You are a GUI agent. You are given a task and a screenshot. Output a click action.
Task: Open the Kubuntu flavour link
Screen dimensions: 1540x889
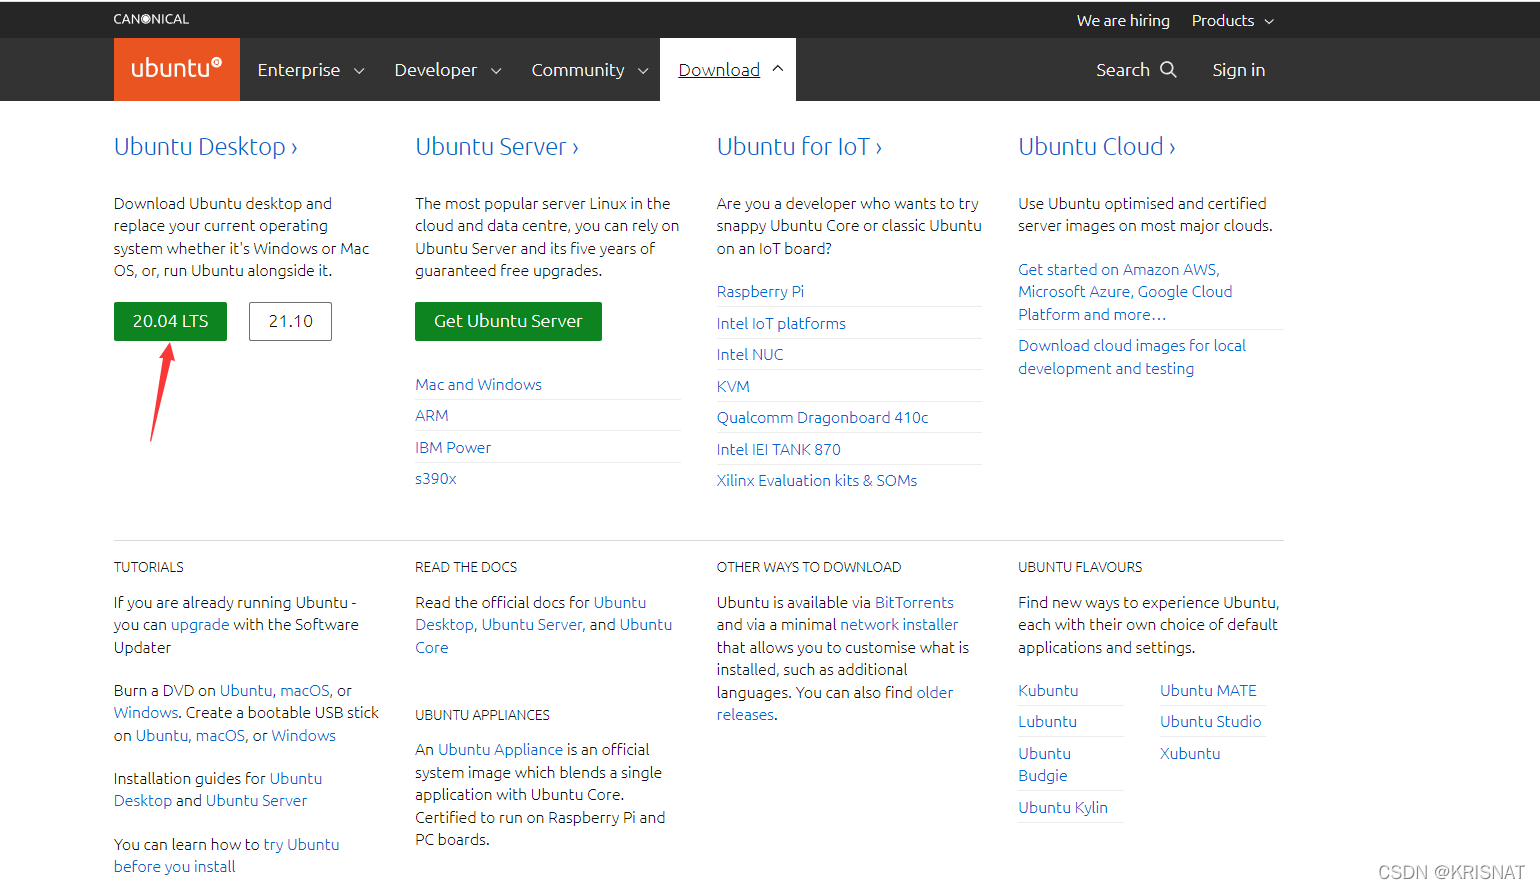(1048, 690)
